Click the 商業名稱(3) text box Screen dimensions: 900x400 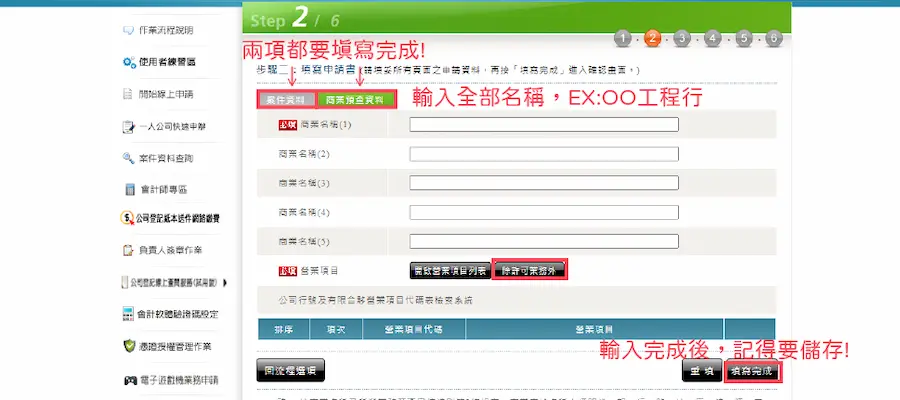click(544, 183)
